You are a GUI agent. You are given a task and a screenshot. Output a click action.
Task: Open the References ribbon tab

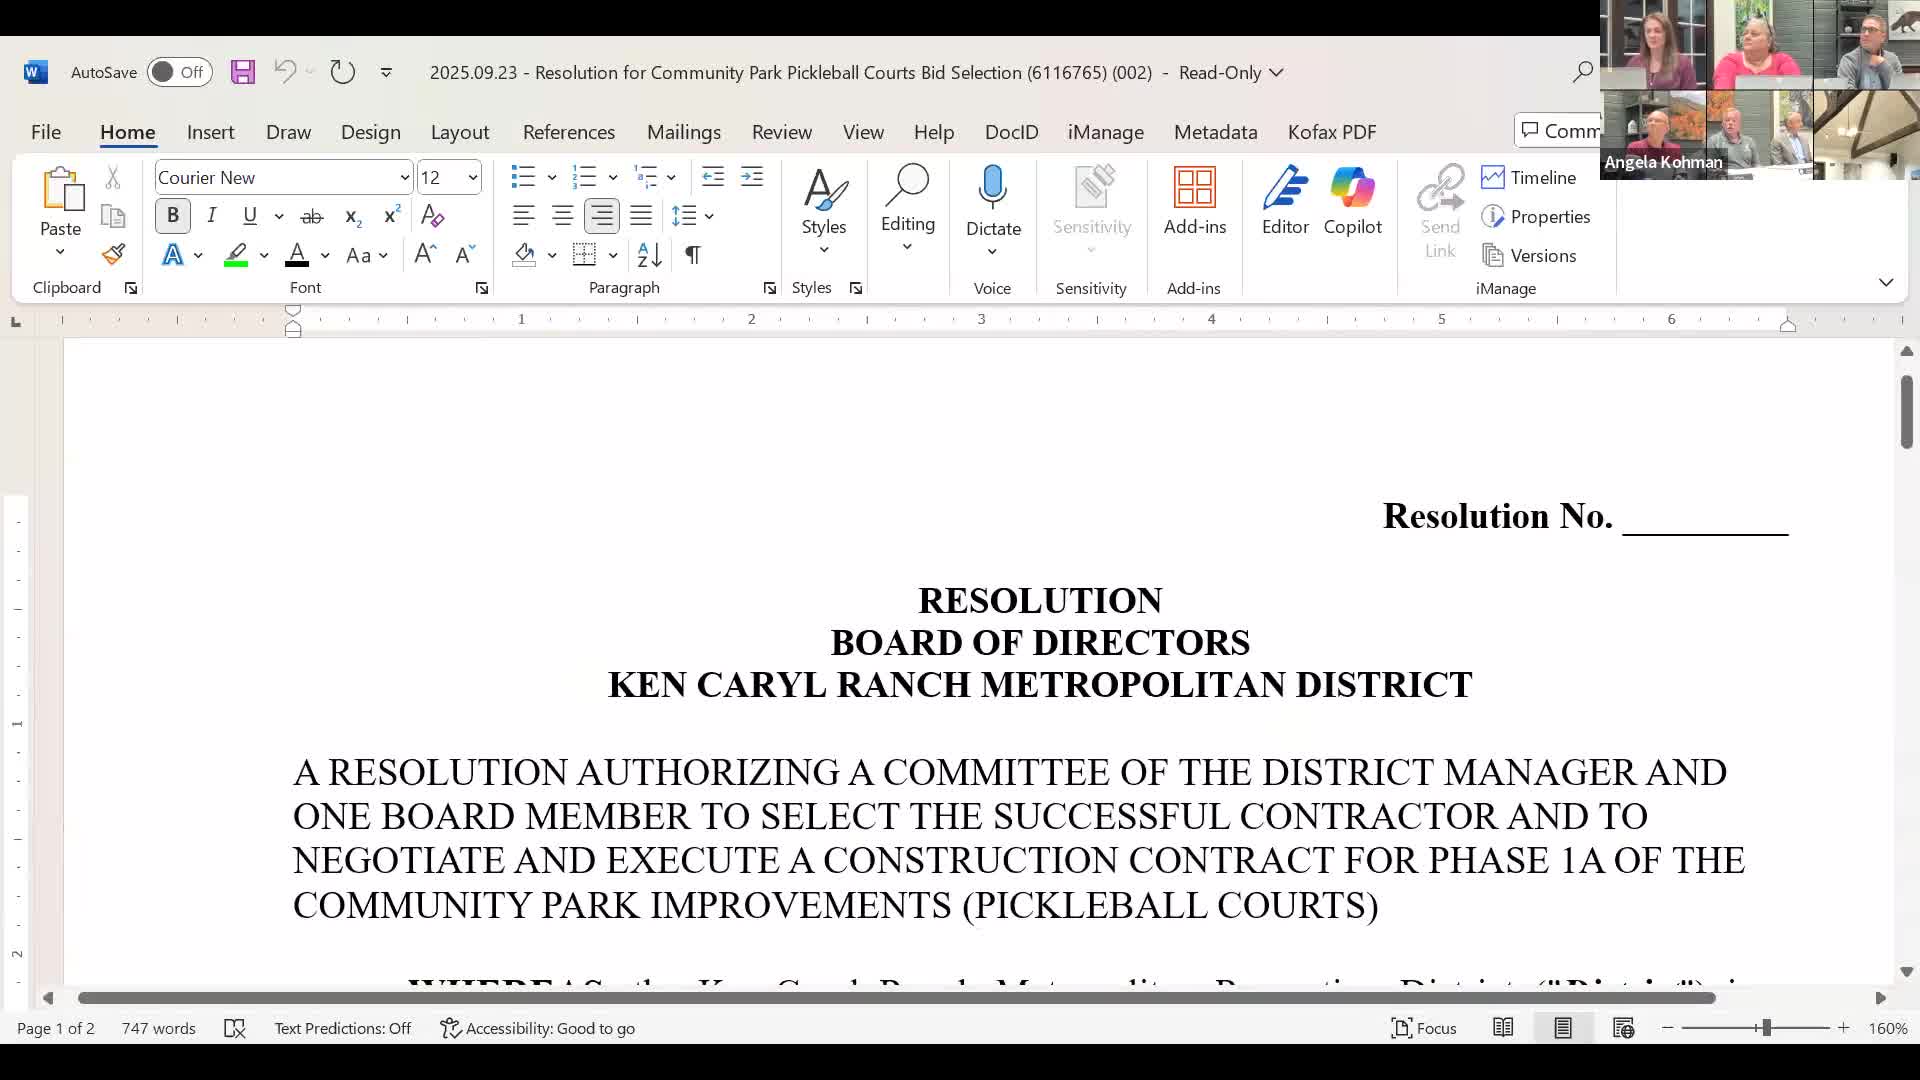(x=568, y=132)
